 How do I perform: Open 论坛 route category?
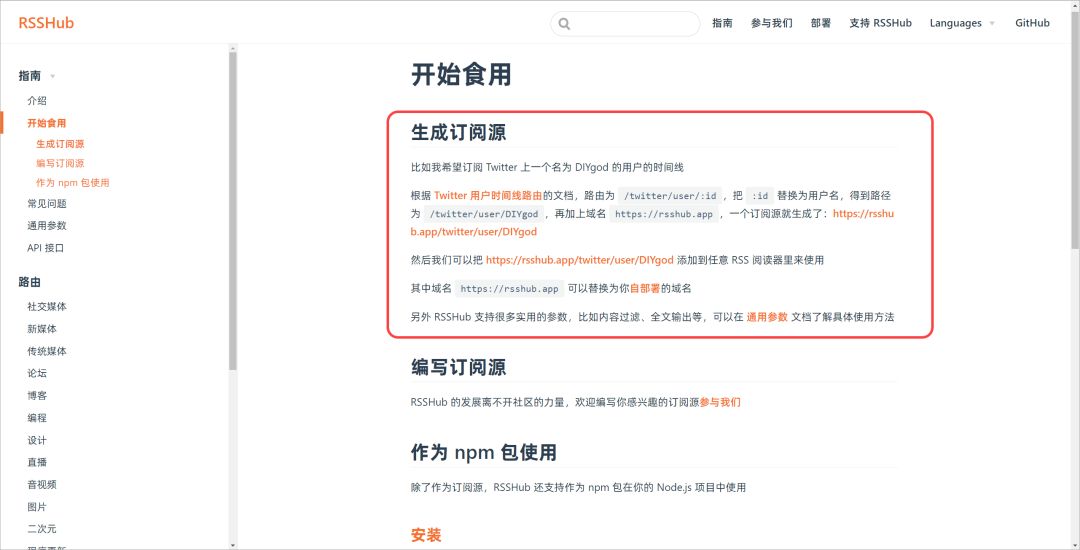click(37, 373)
